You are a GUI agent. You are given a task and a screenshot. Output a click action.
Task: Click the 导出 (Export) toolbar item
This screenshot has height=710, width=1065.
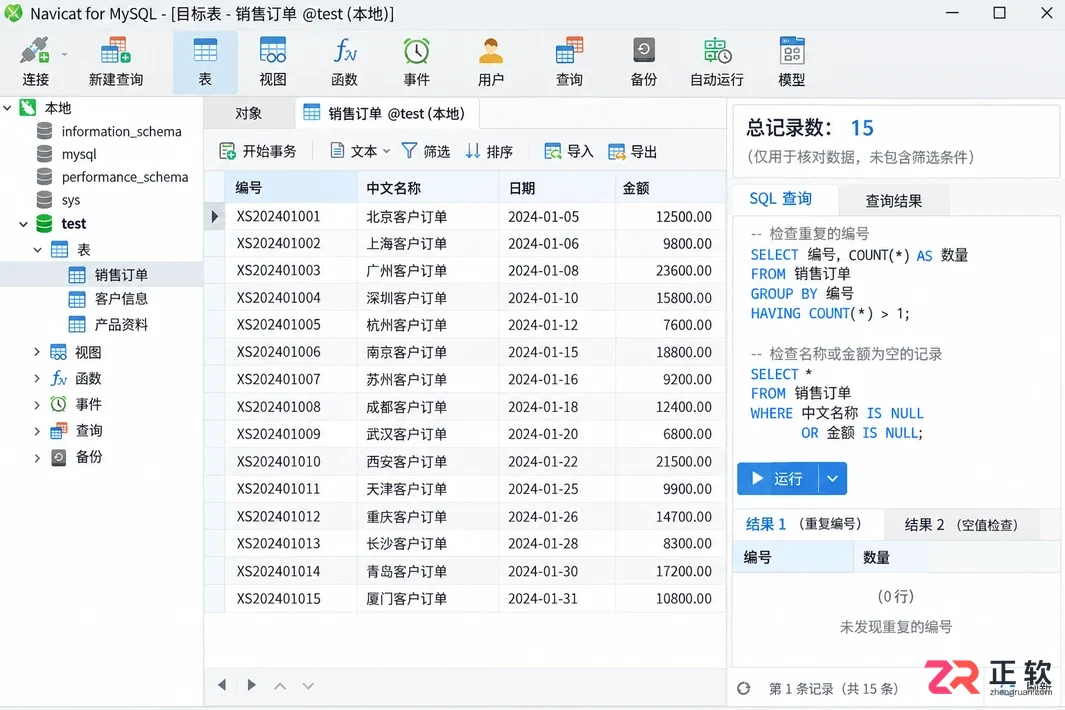click(632, 151)
